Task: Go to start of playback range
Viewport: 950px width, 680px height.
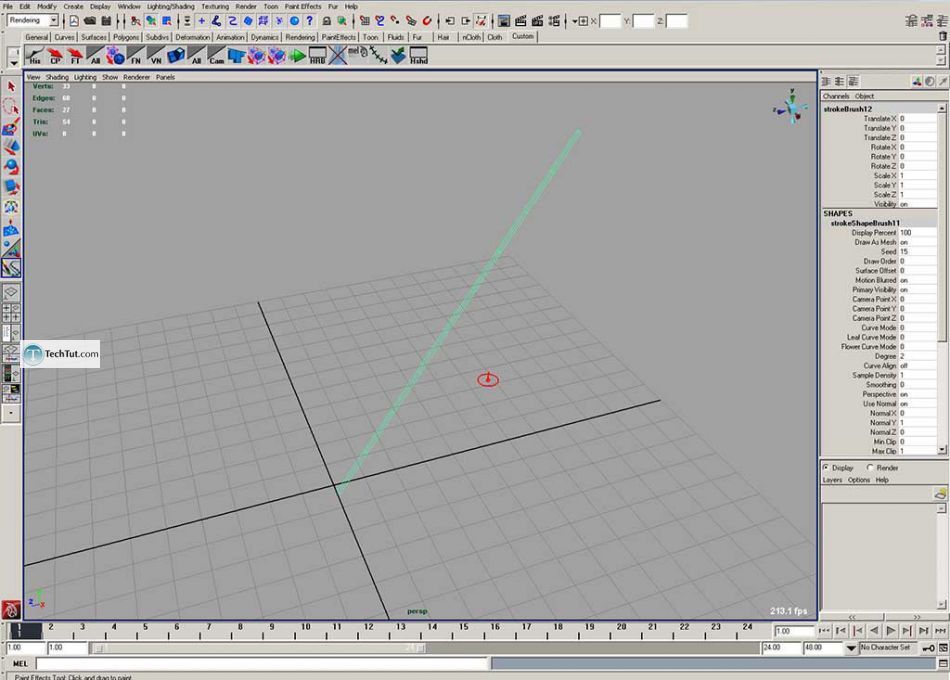Action: tap(824, 631)
